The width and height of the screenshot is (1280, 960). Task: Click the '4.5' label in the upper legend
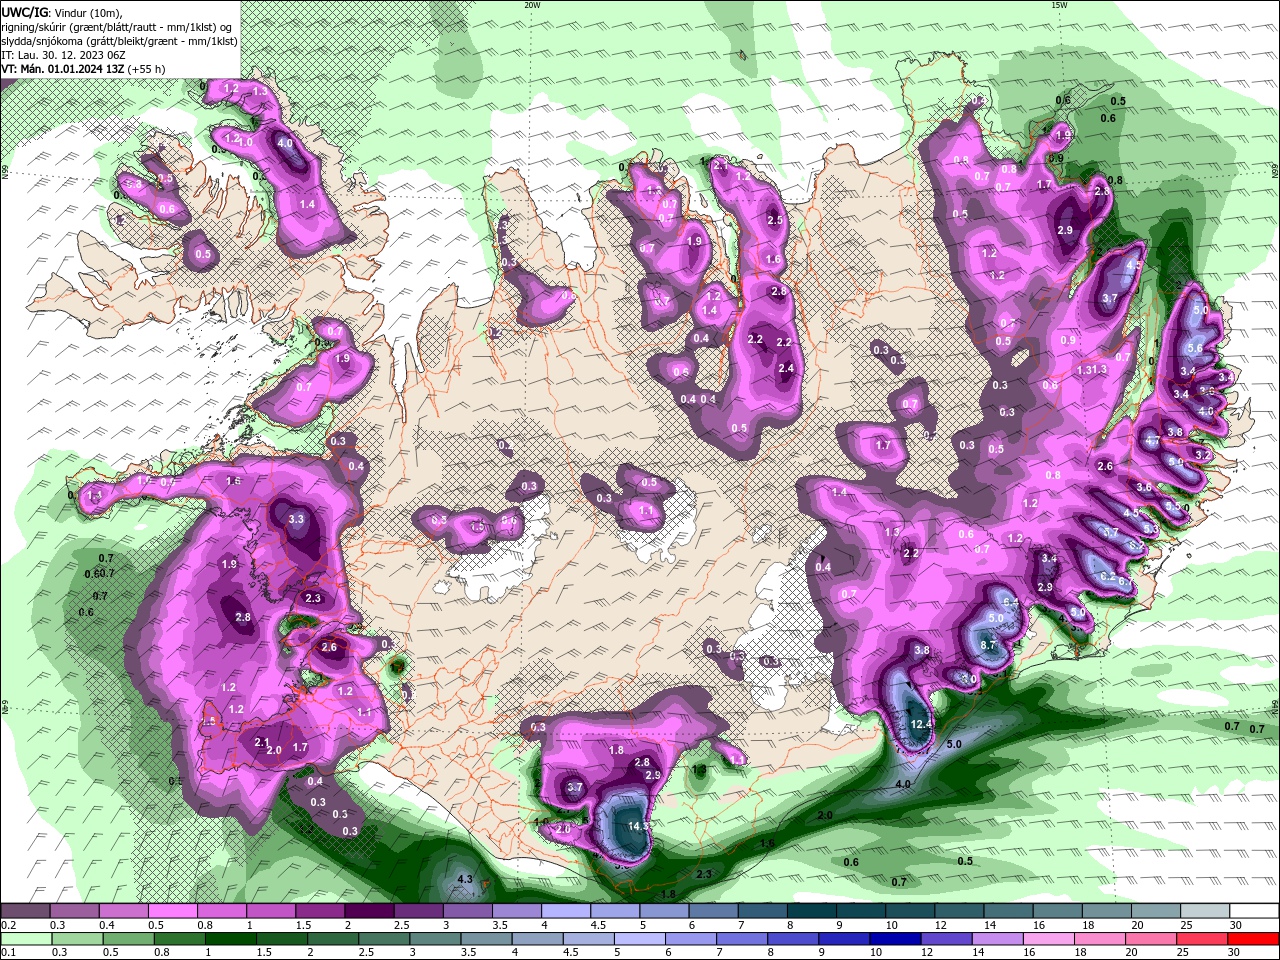pyautogui.click(x=598, y=925)
